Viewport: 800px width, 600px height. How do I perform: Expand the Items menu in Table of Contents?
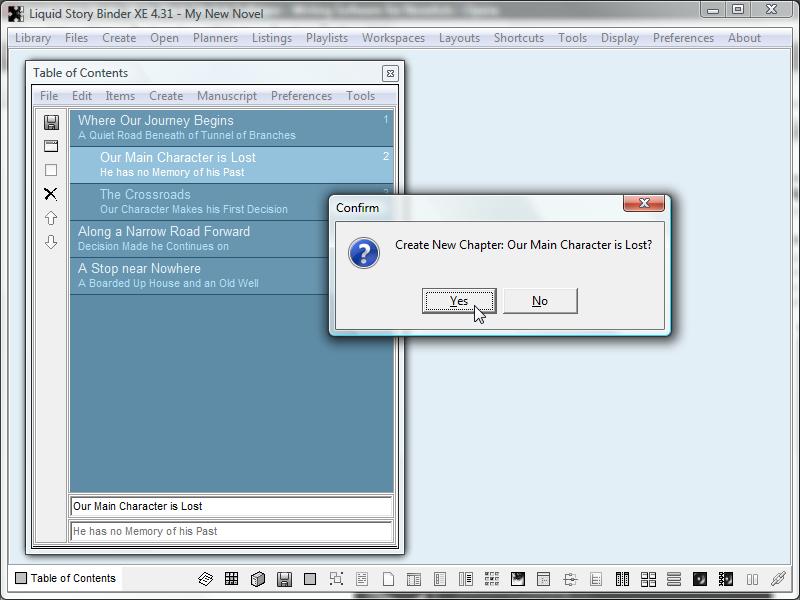tap(120, 96)
